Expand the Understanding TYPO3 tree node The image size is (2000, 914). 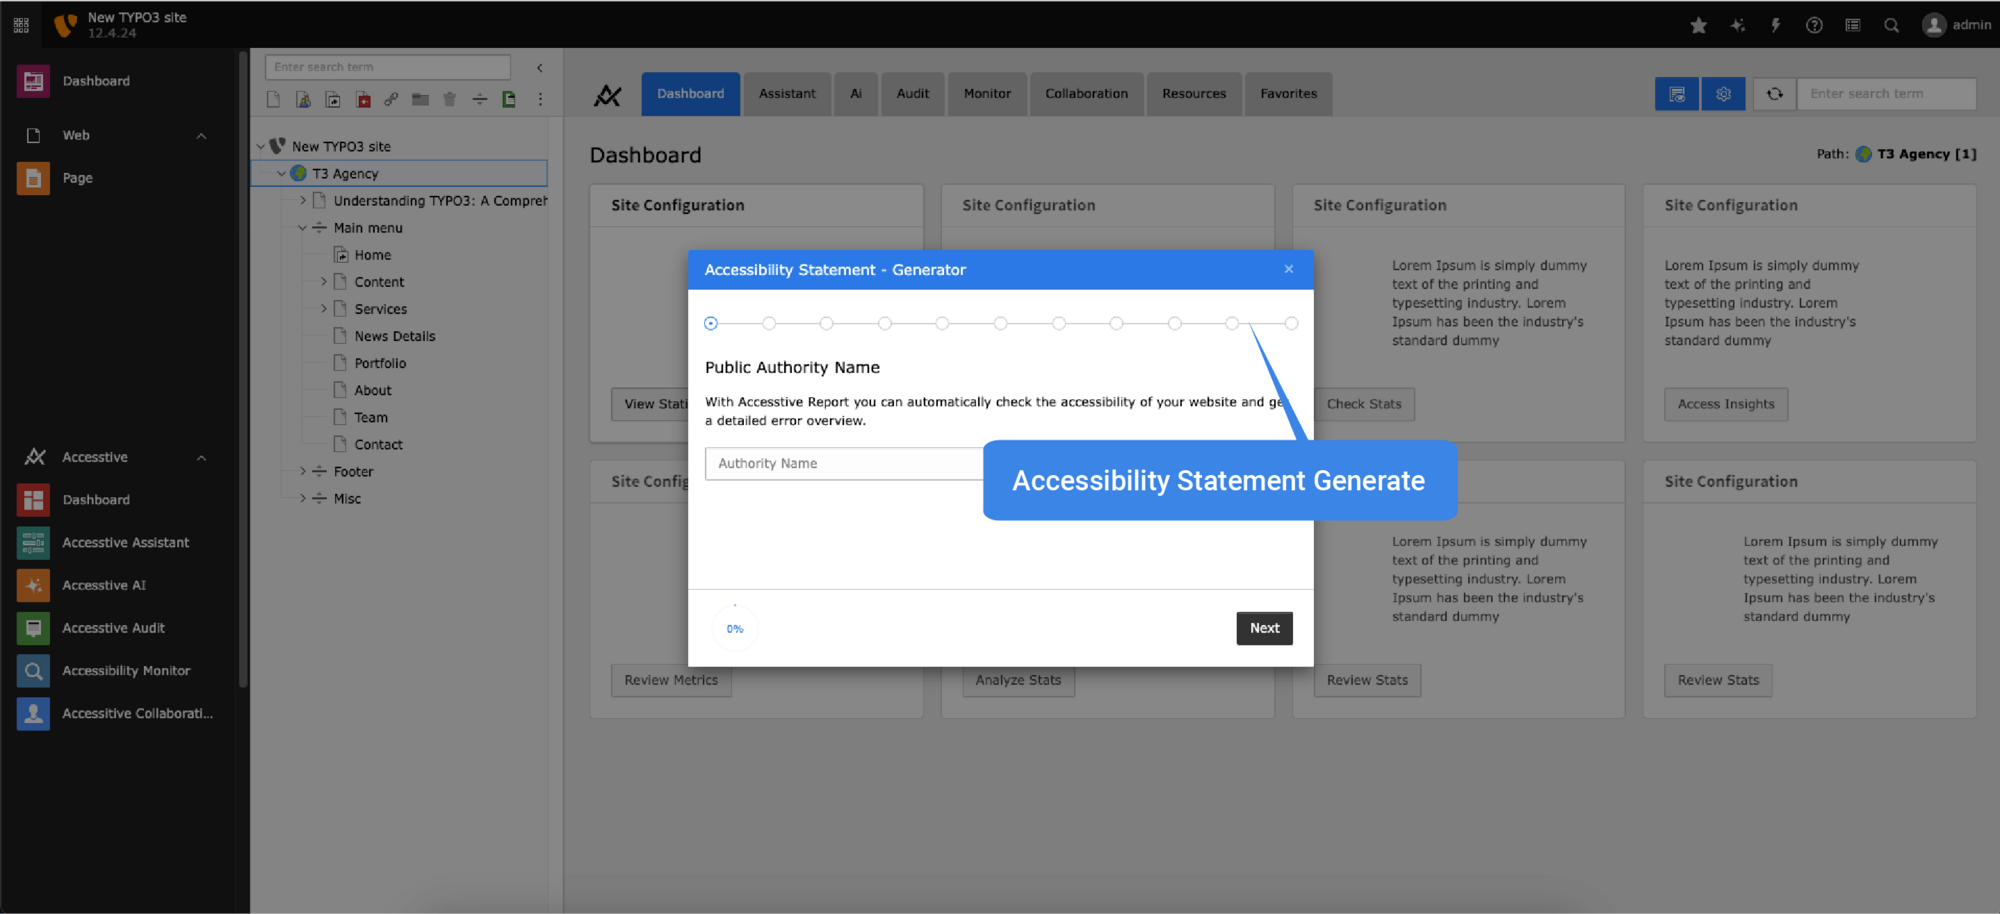point(302,200)
